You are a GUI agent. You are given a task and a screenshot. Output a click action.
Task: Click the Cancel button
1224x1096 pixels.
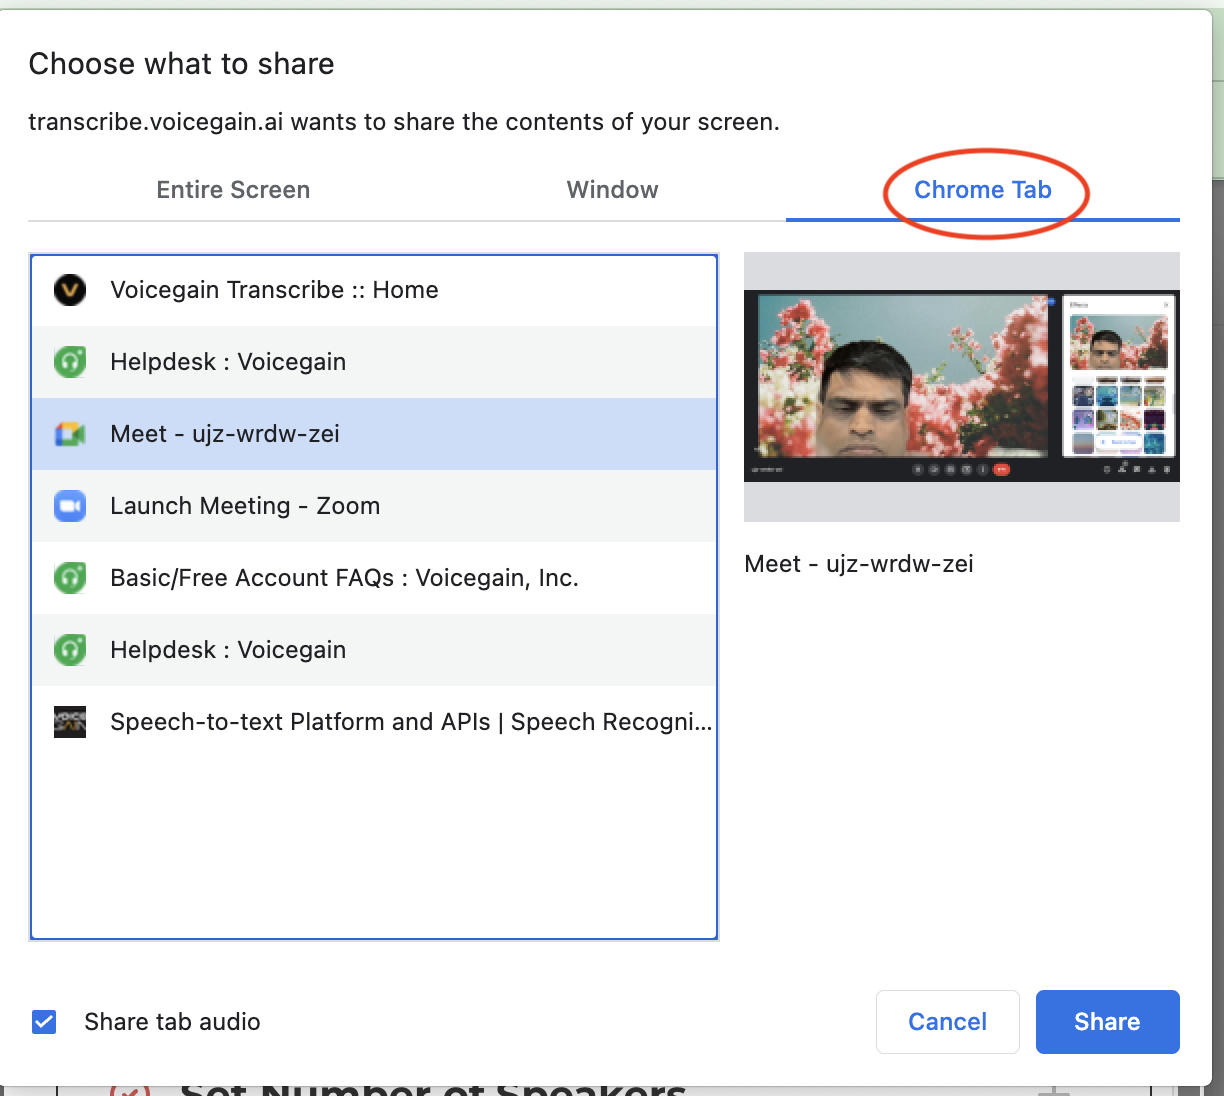[x=948, y=1022]
